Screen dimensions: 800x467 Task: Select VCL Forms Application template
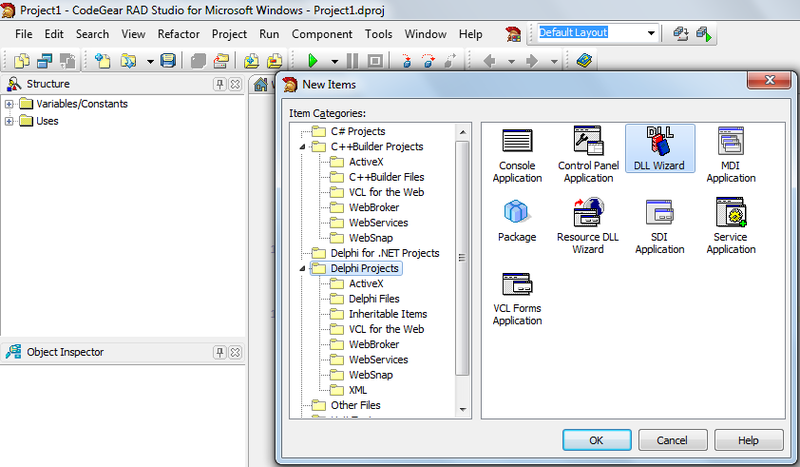pyautogui.click(x=517, y=298)
